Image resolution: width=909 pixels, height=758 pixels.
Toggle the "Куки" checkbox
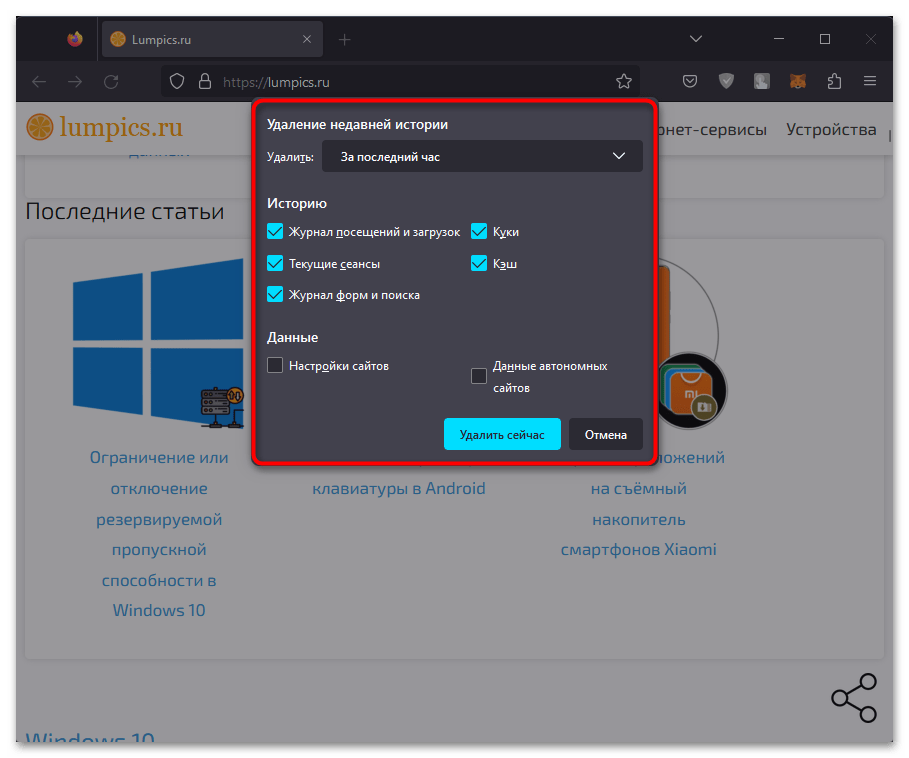(x=479, y=232)
